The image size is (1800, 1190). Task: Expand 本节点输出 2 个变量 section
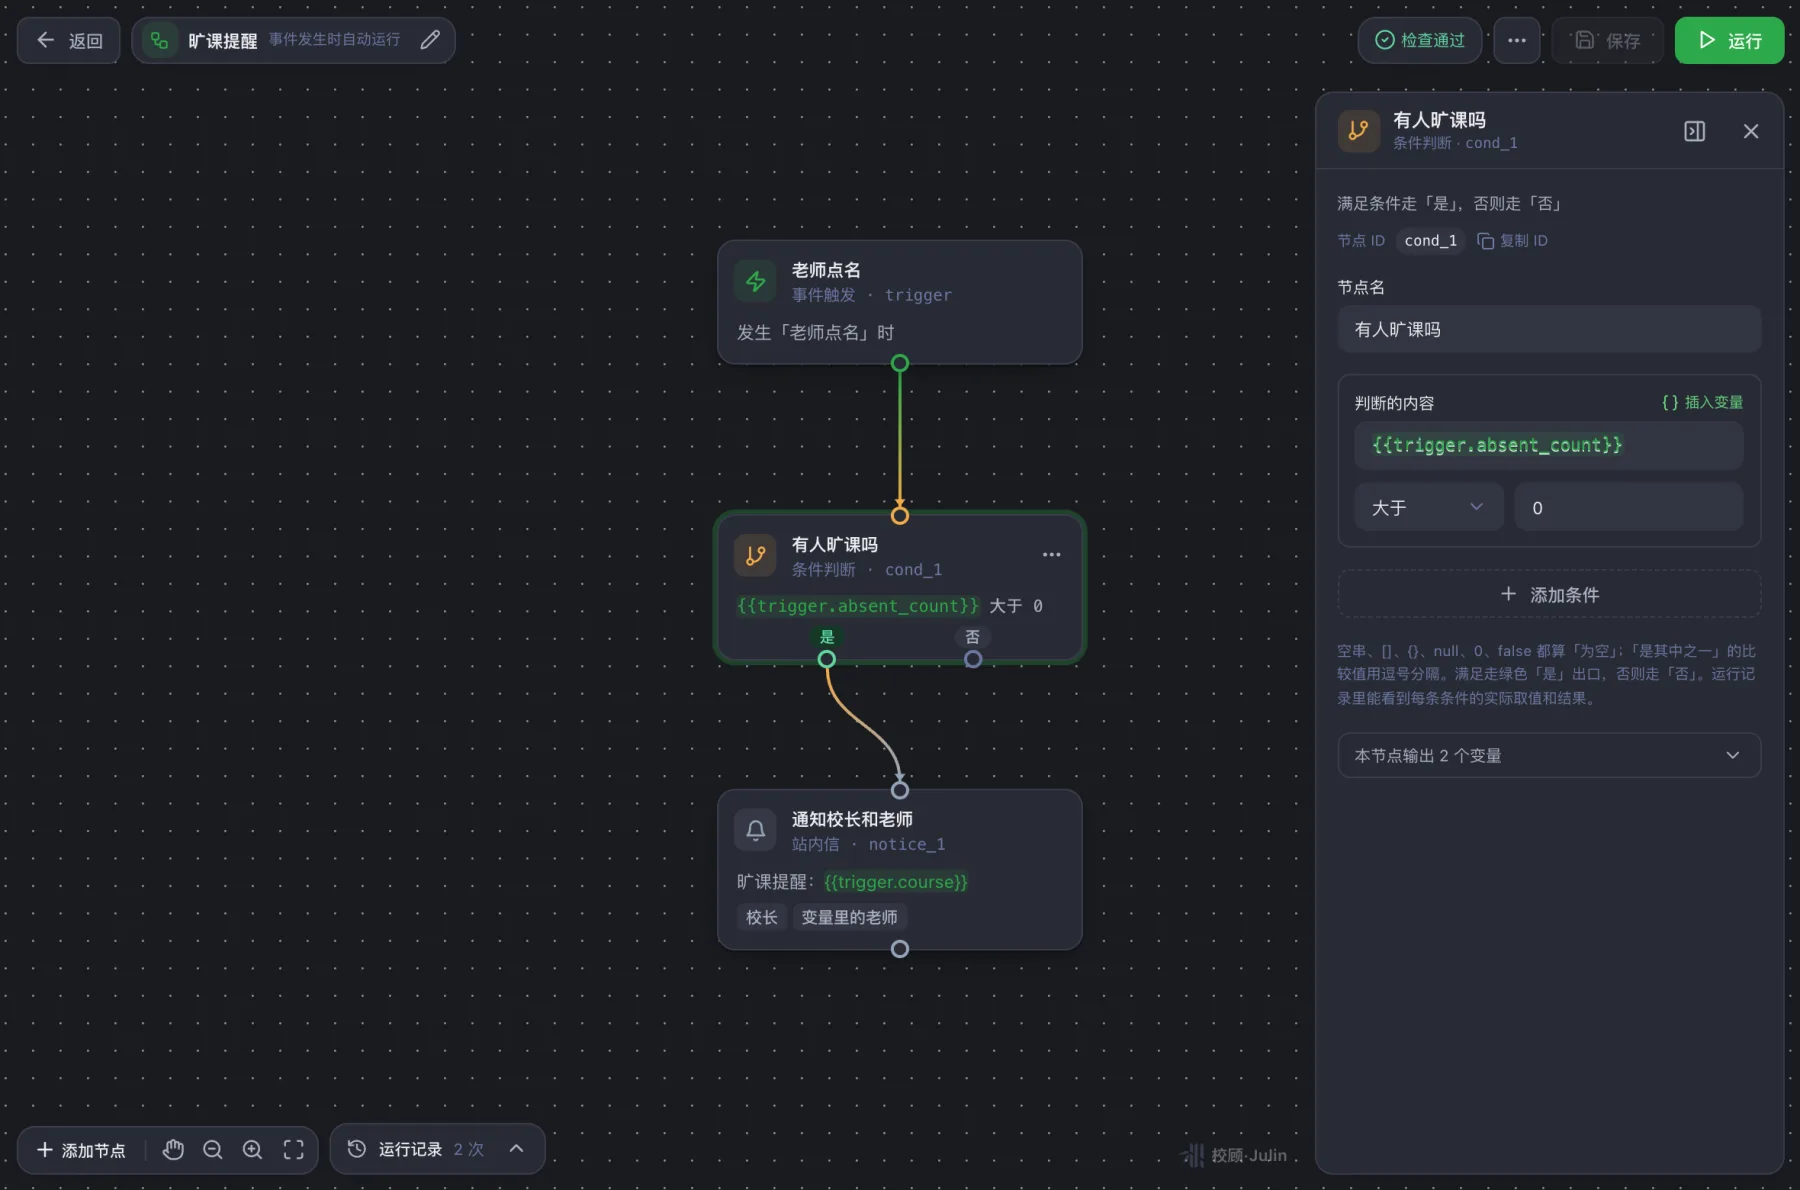point(1549,756)
